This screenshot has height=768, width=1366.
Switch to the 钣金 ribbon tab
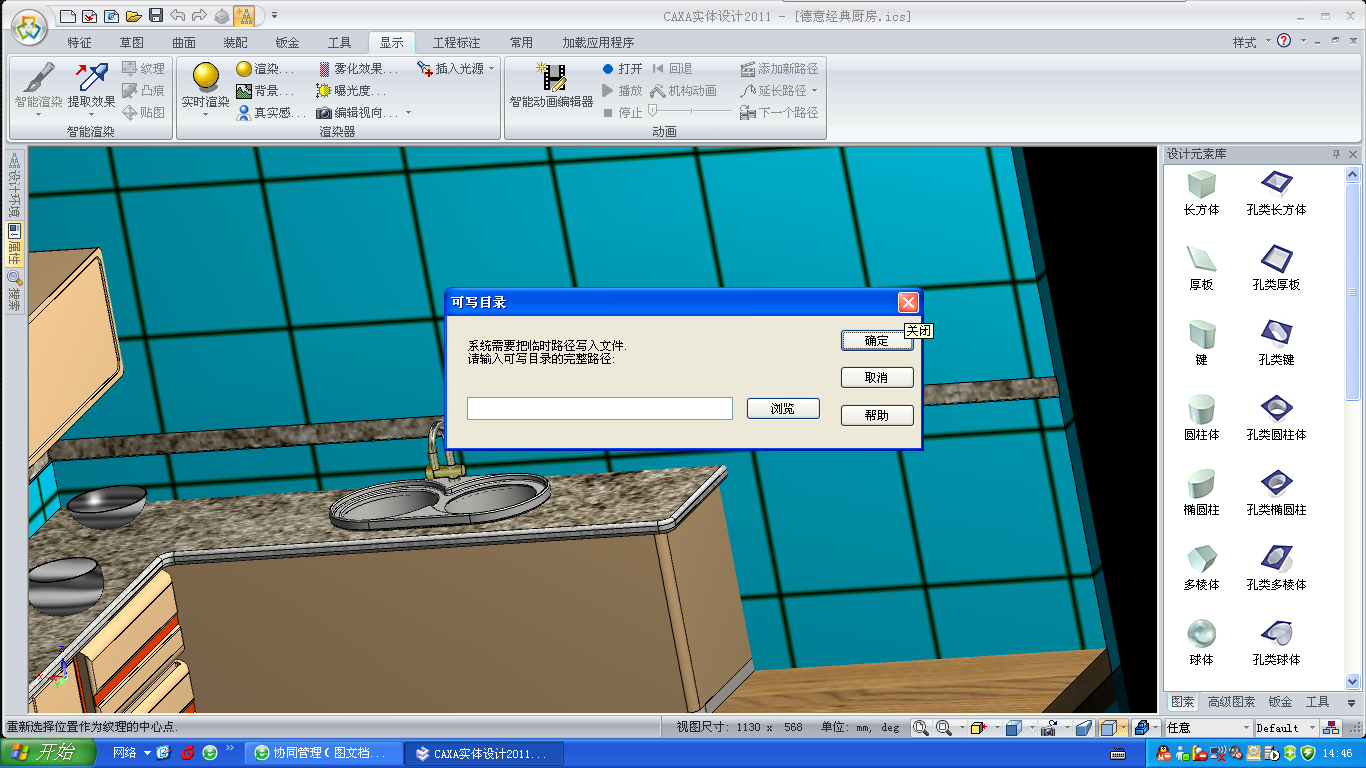[287, 43]
